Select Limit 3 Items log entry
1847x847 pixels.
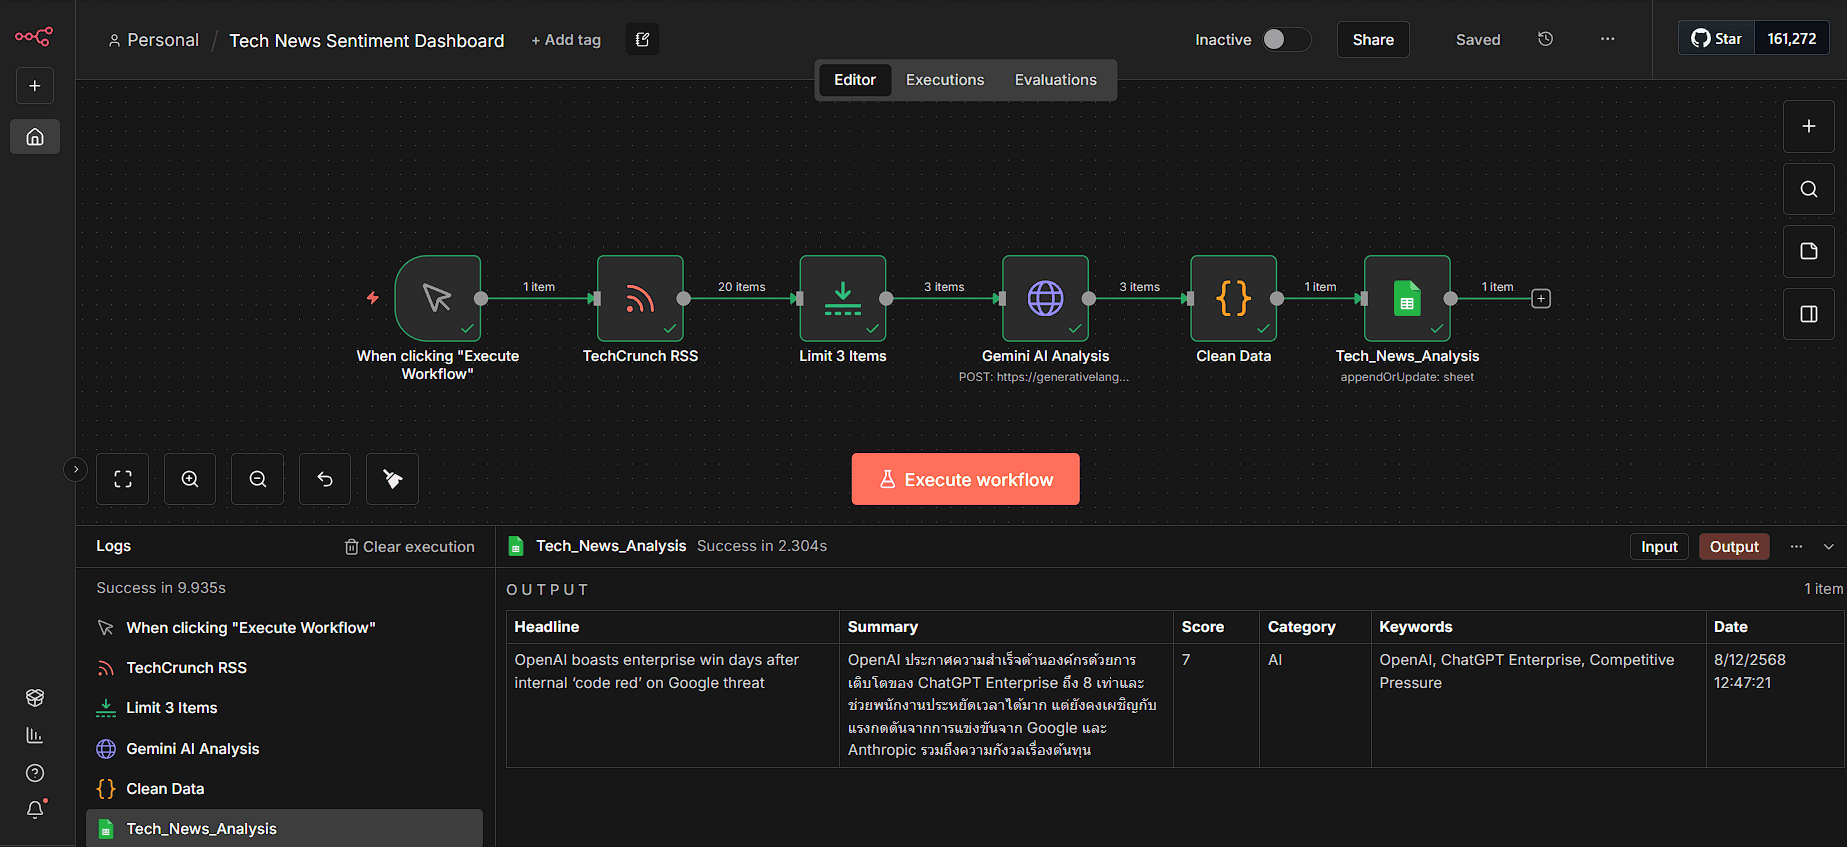(x=284, y=708)
